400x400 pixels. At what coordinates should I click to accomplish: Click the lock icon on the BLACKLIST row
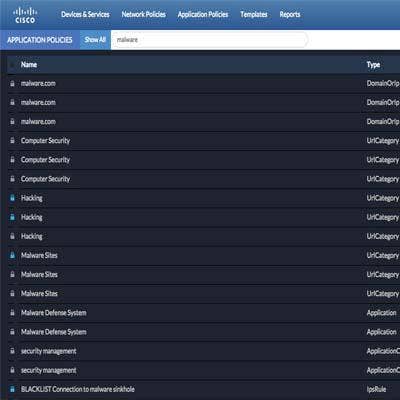12,389
